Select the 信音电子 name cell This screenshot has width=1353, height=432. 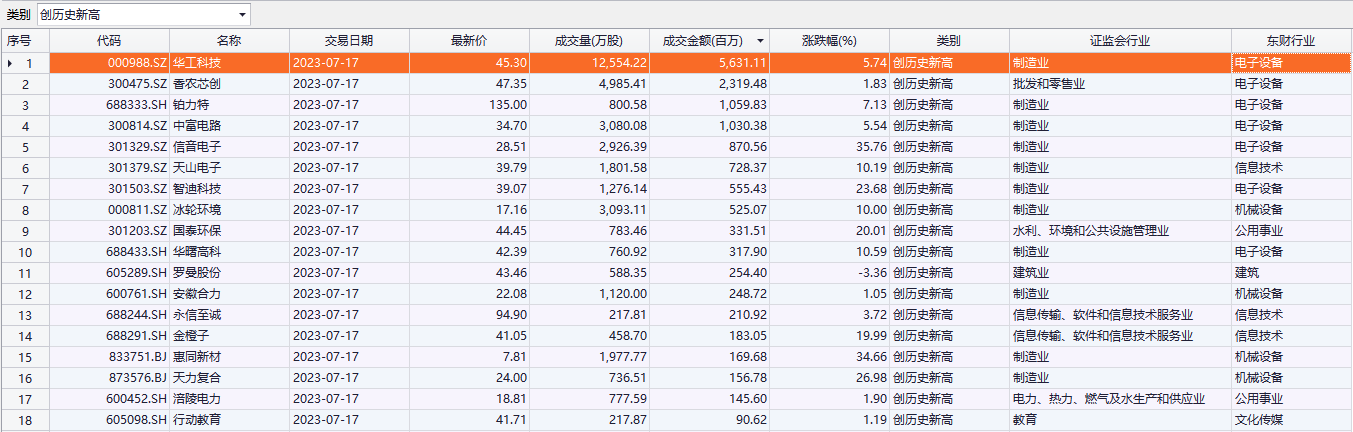coord(196,147)
